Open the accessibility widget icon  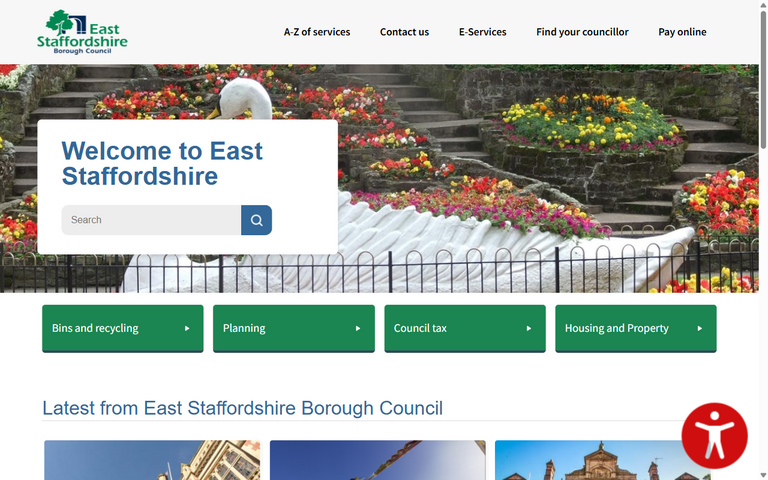714,435
